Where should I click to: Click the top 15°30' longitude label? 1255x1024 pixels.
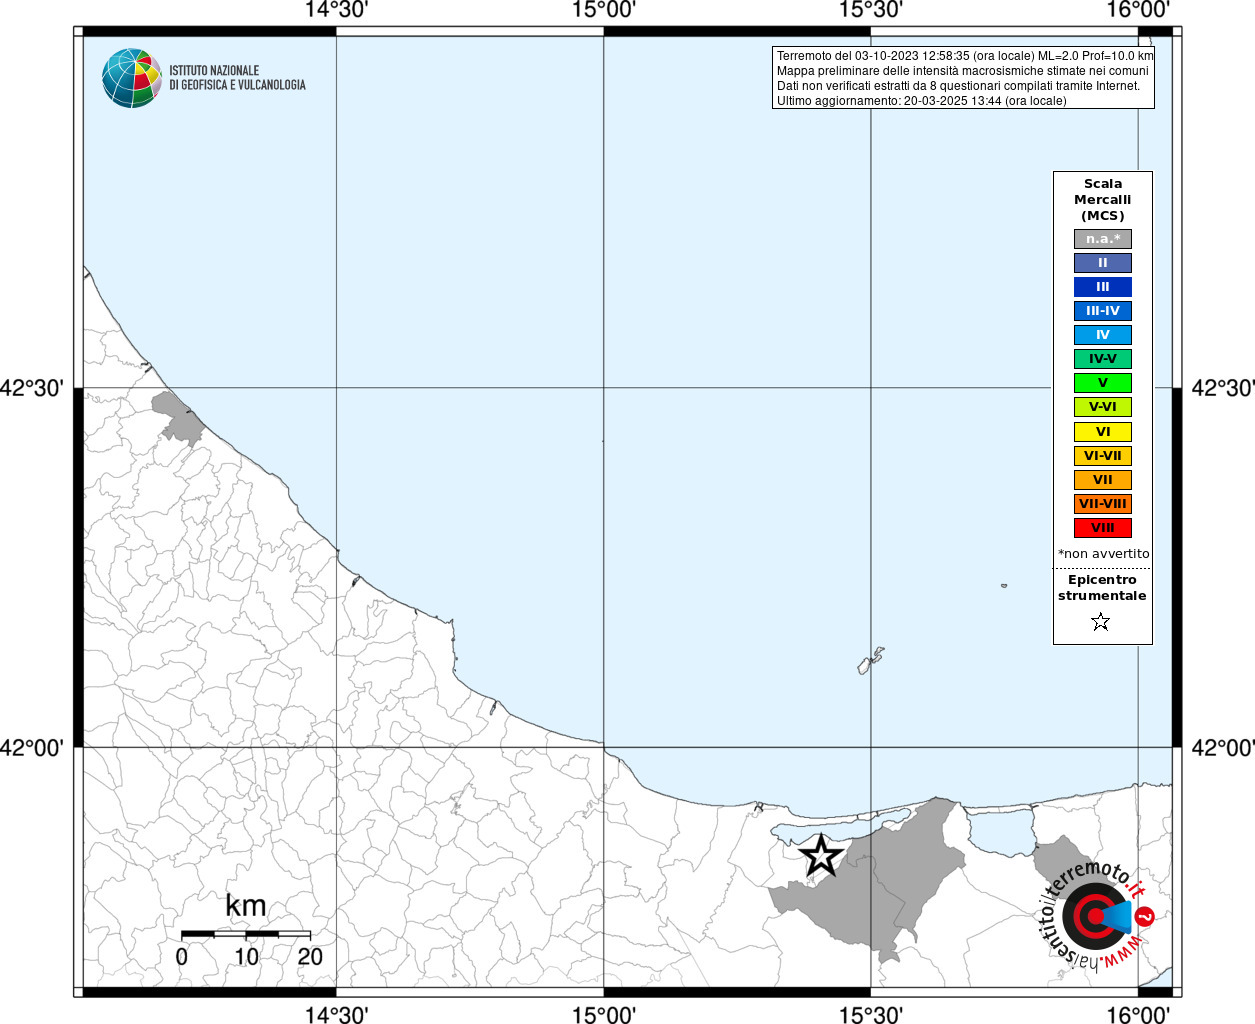(x=871, y=10)
